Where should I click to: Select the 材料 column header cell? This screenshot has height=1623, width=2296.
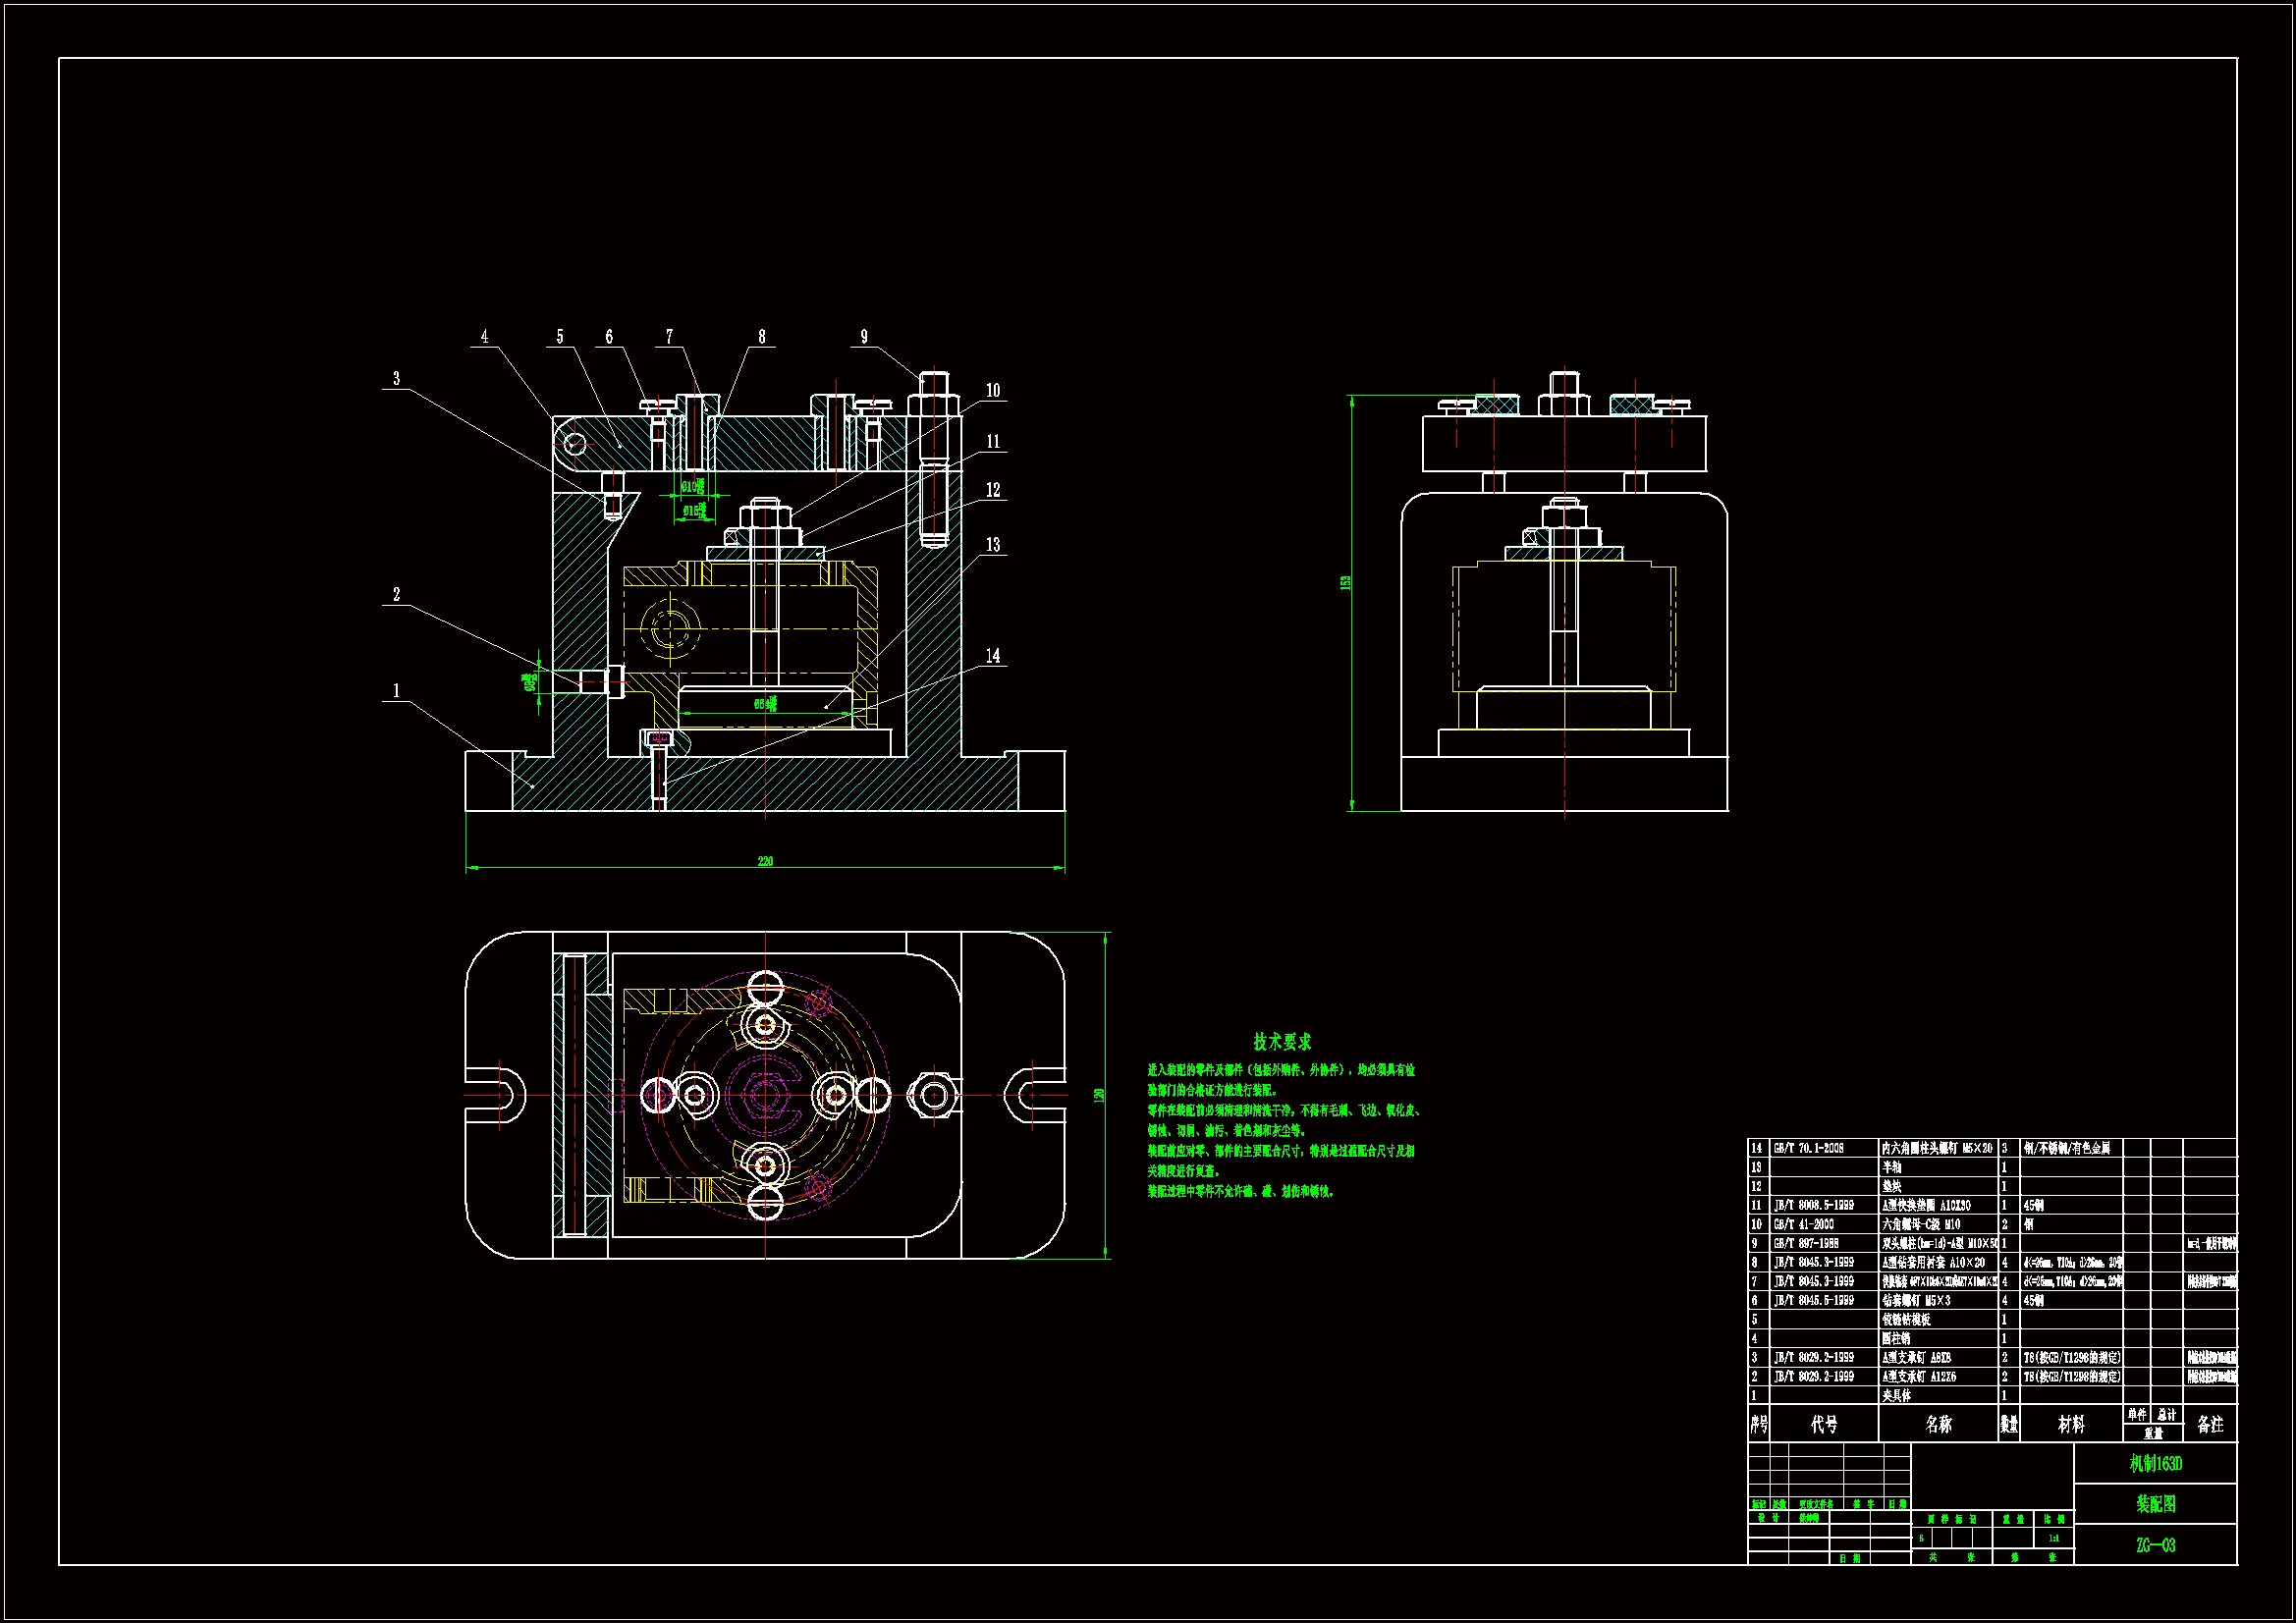pyautogui.click(x=2071, y=1424)
